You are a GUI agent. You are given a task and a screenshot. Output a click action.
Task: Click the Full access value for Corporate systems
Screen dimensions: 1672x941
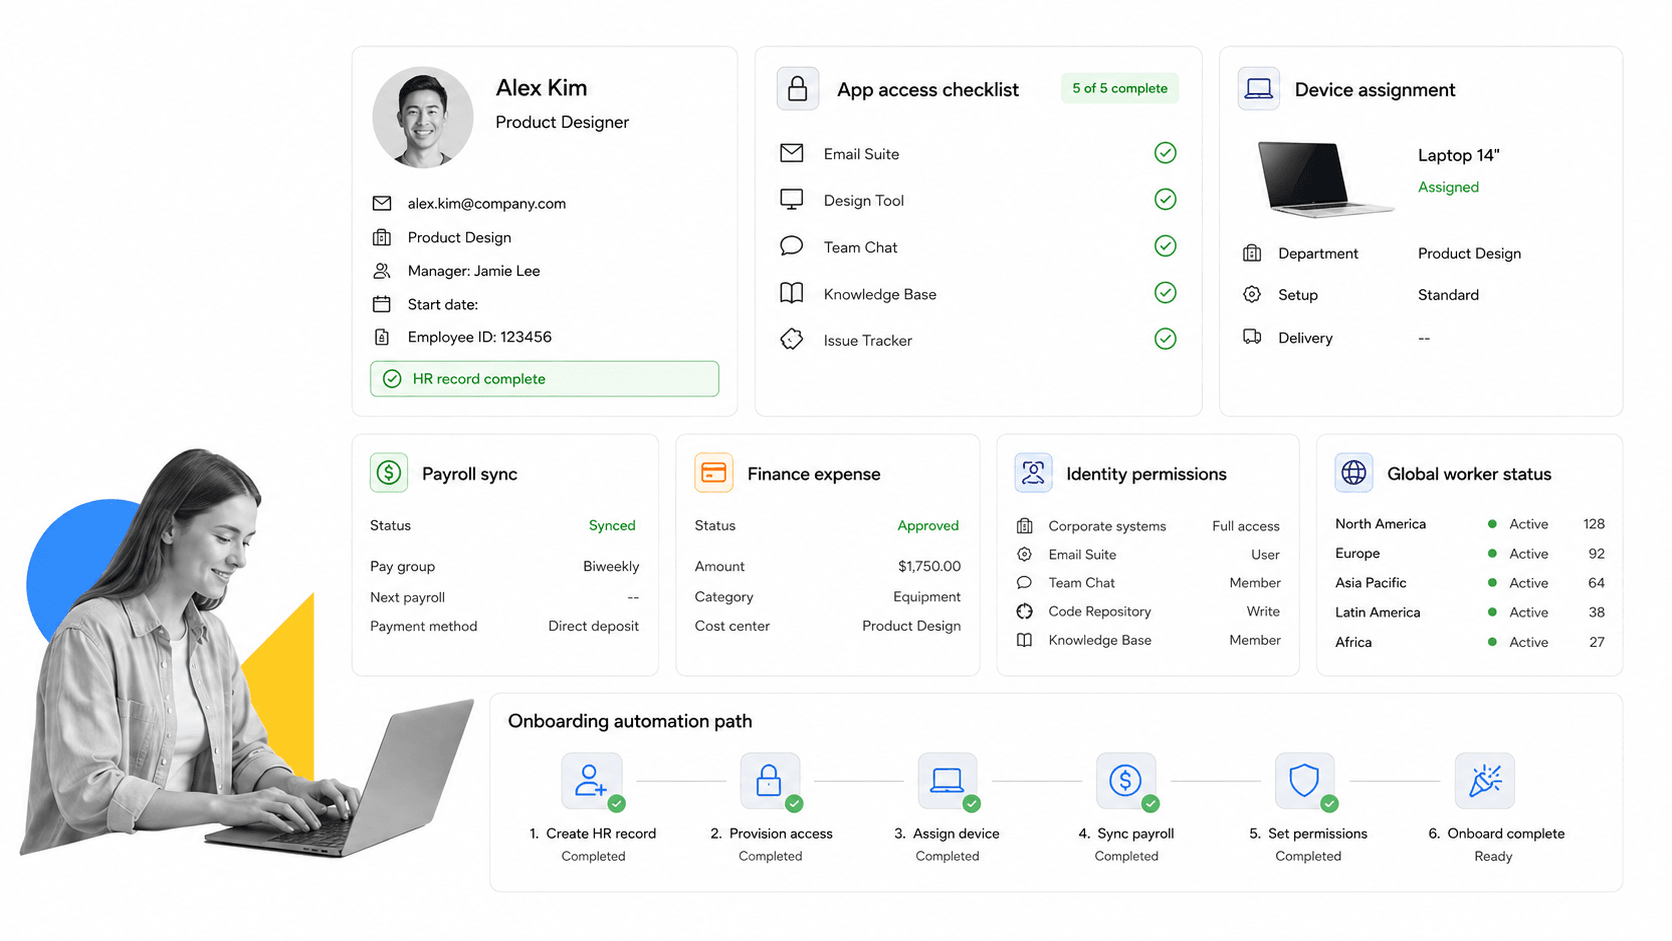point(1246,526)
